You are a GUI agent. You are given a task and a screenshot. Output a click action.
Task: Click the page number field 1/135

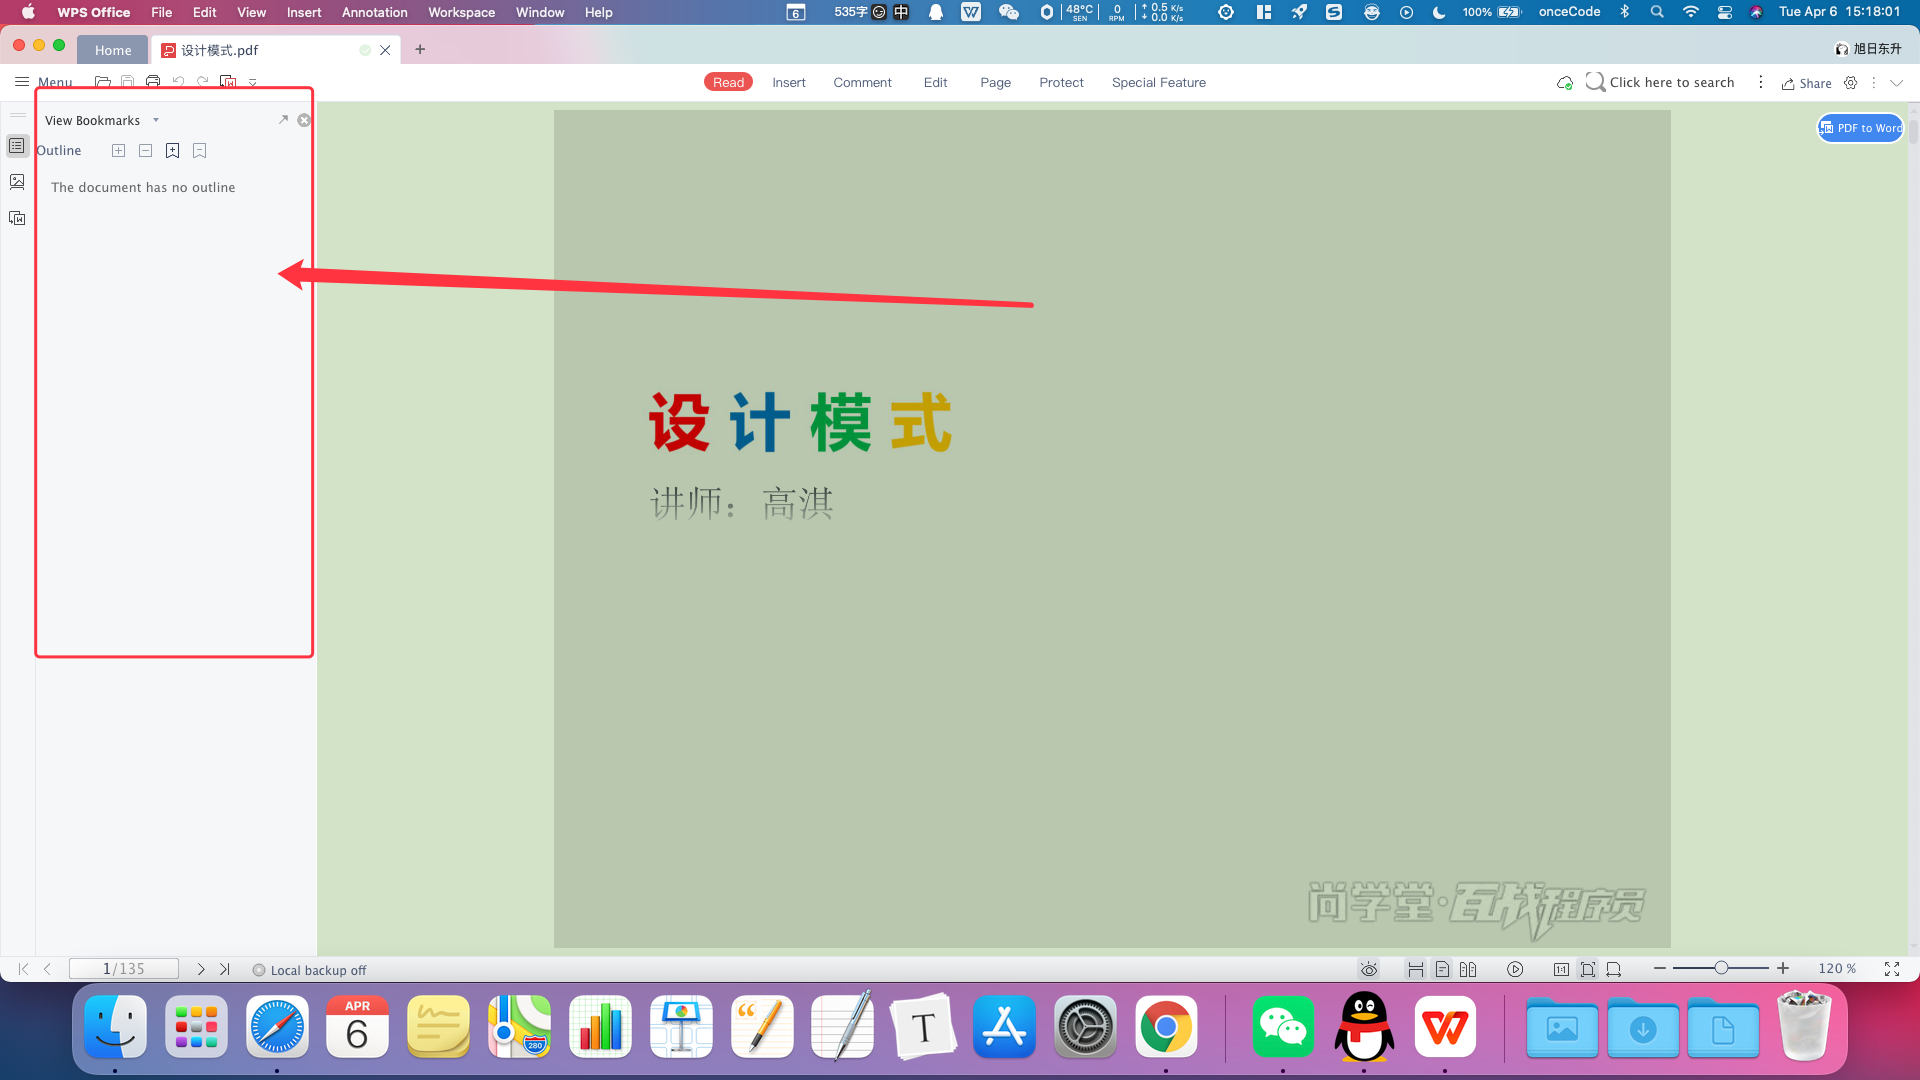click(x=123, y=969)
